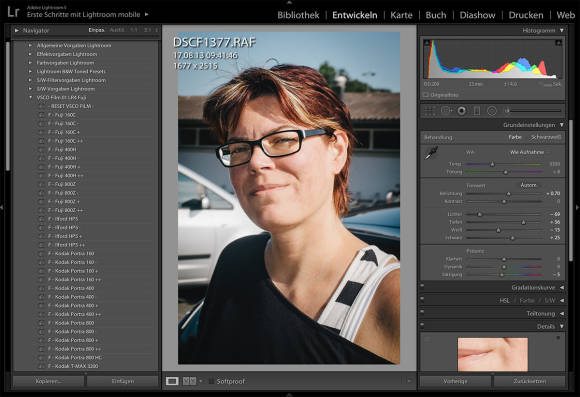Toggle the Gradationskurve panel on/off switch

click(x=422, y=286)
